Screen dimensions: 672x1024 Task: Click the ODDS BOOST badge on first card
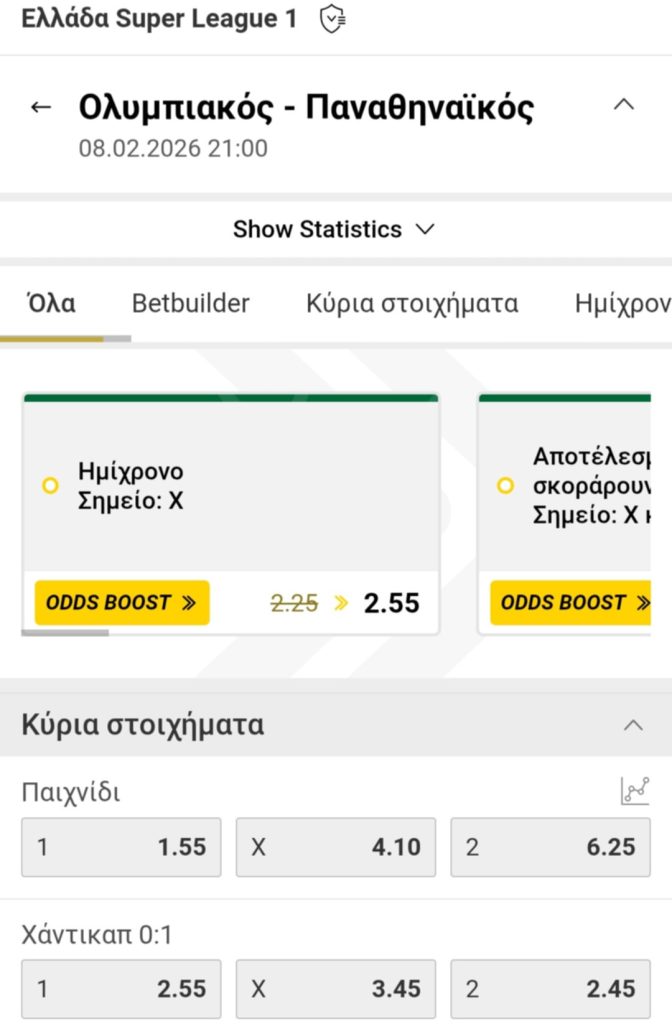click(x=121, y=602)
